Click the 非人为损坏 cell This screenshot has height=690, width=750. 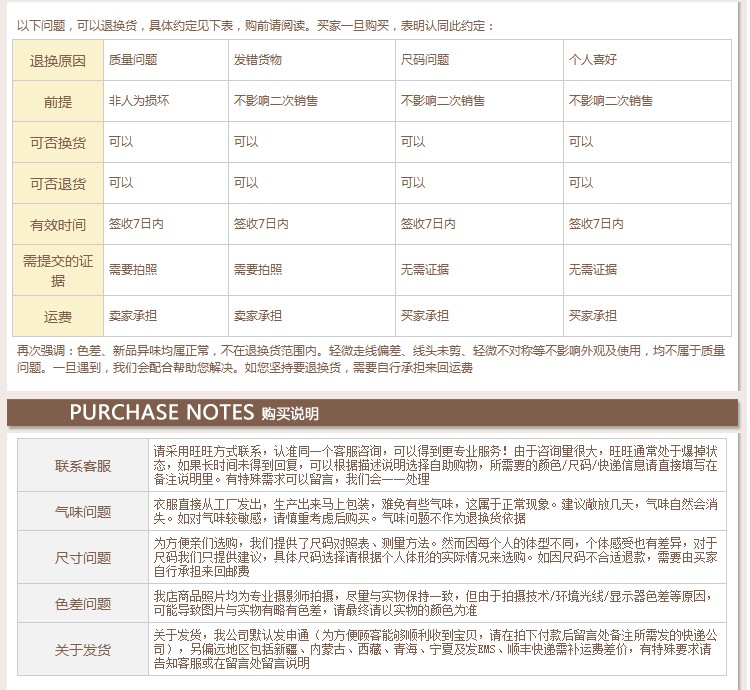[139, 101]
